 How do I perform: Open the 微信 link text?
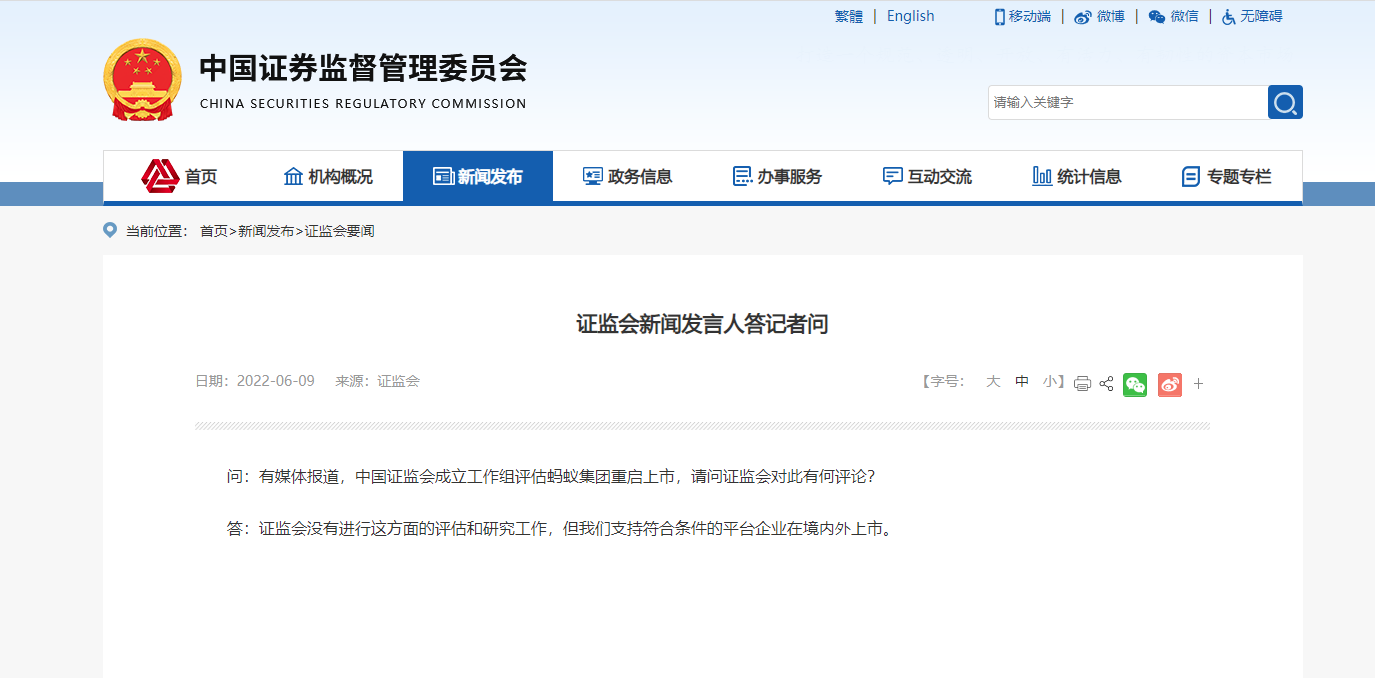[1185, 16]
